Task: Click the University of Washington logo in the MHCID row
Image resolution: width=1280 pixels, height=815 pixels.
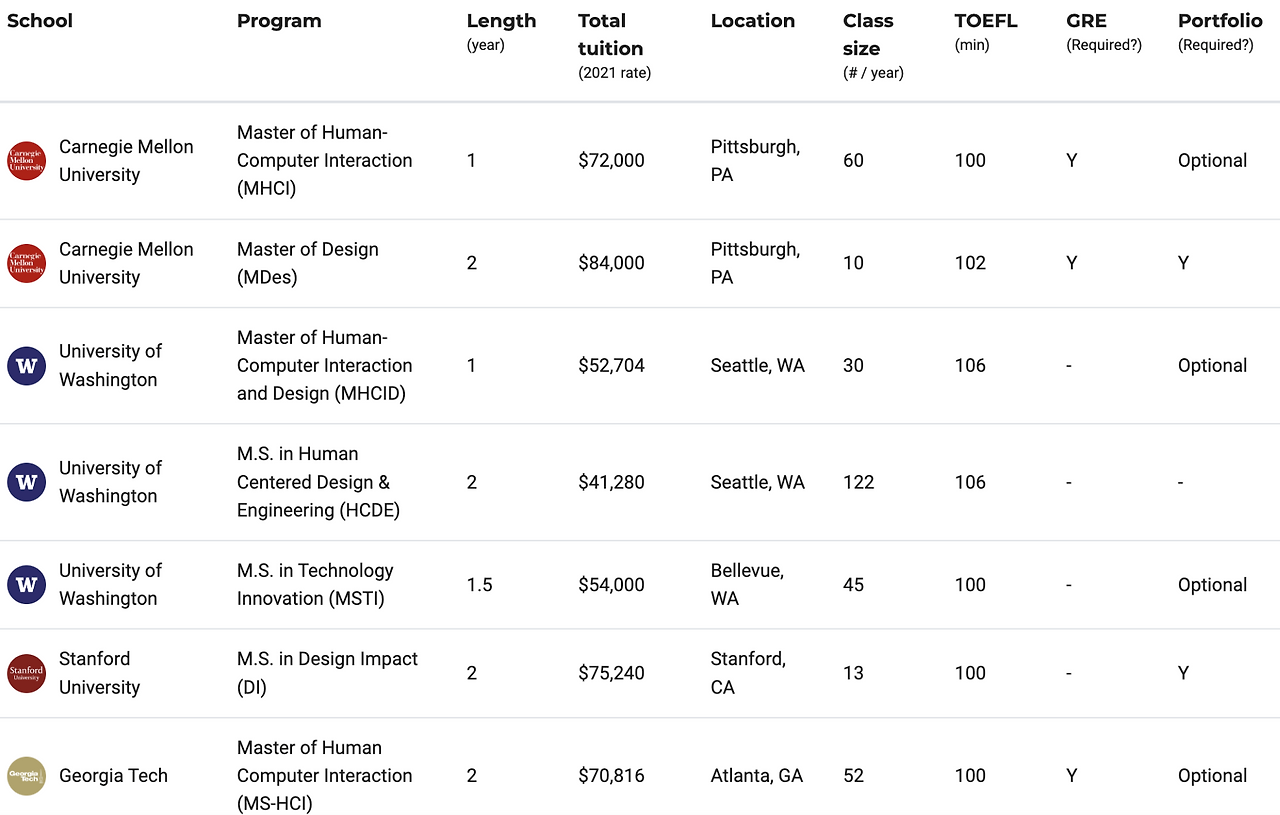Action: (x=27, y=365)
